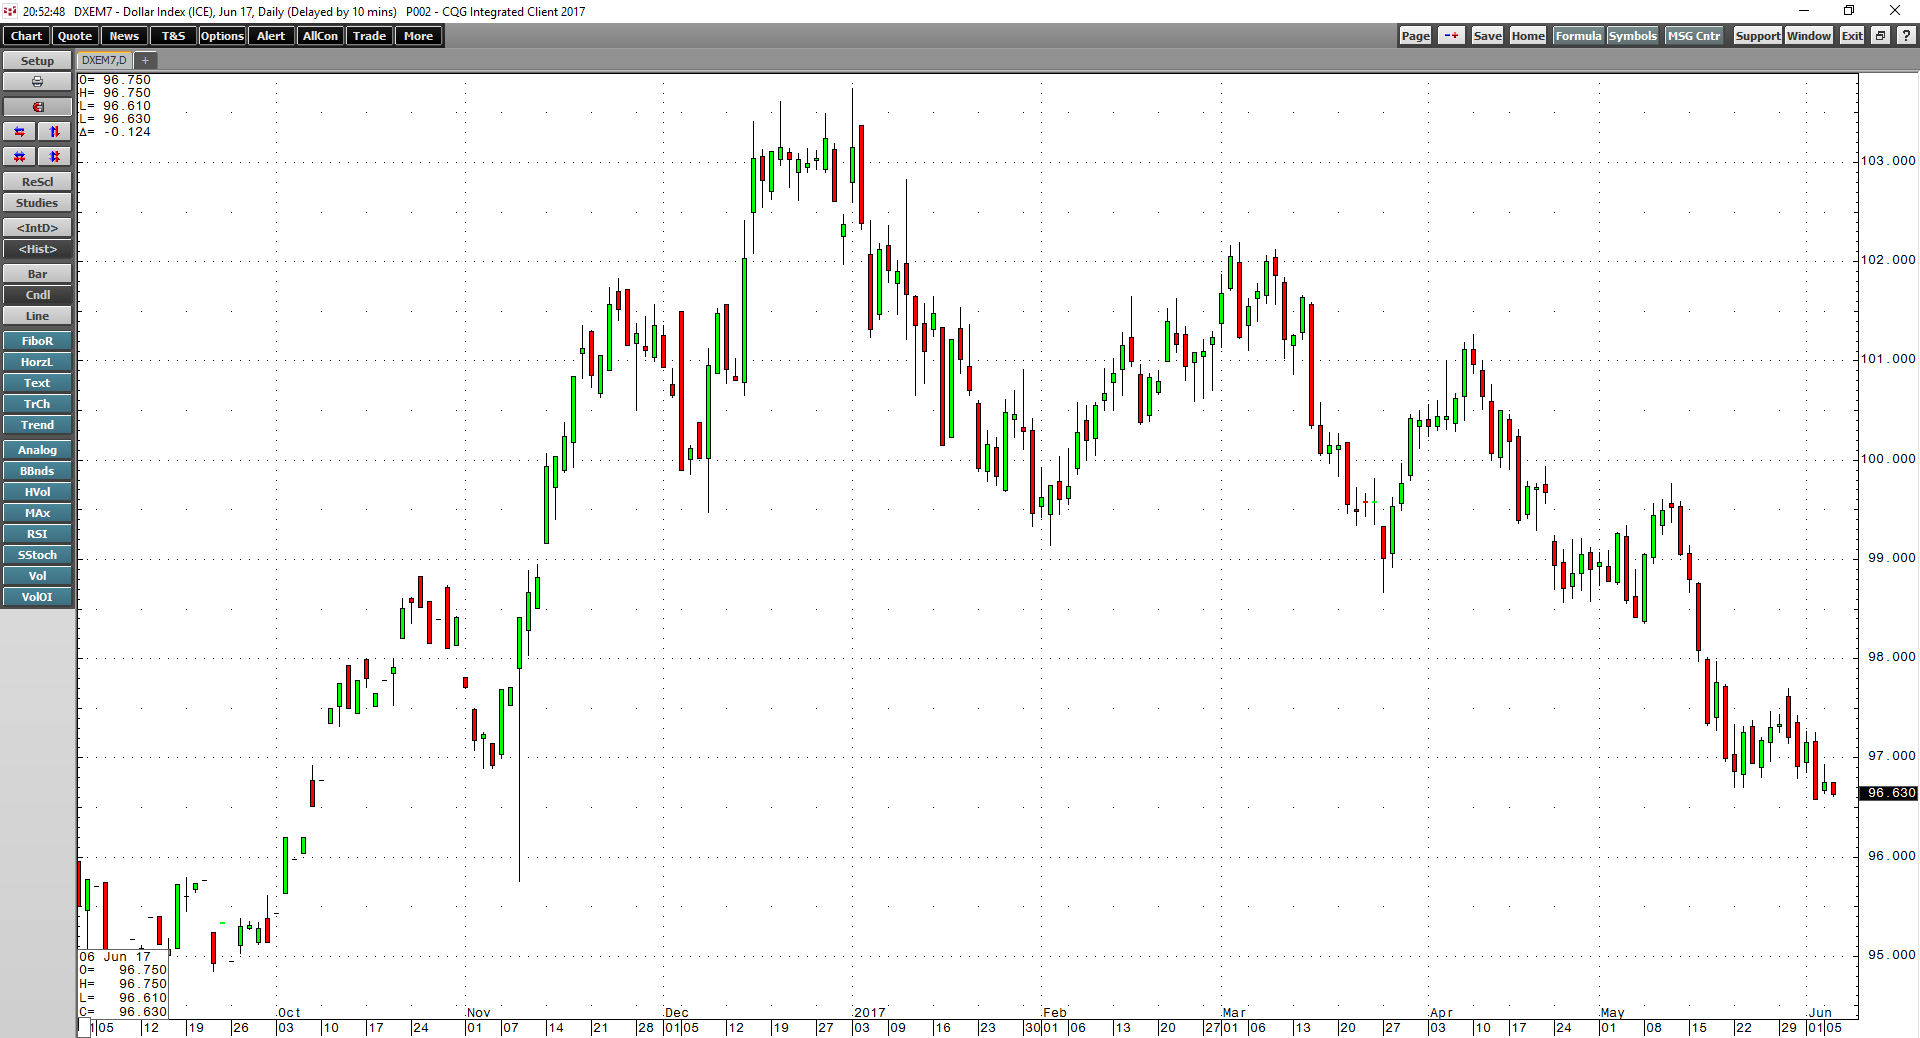Select the DXEM7,D chart tab
1920x1038 pixels.
[104, 61]
